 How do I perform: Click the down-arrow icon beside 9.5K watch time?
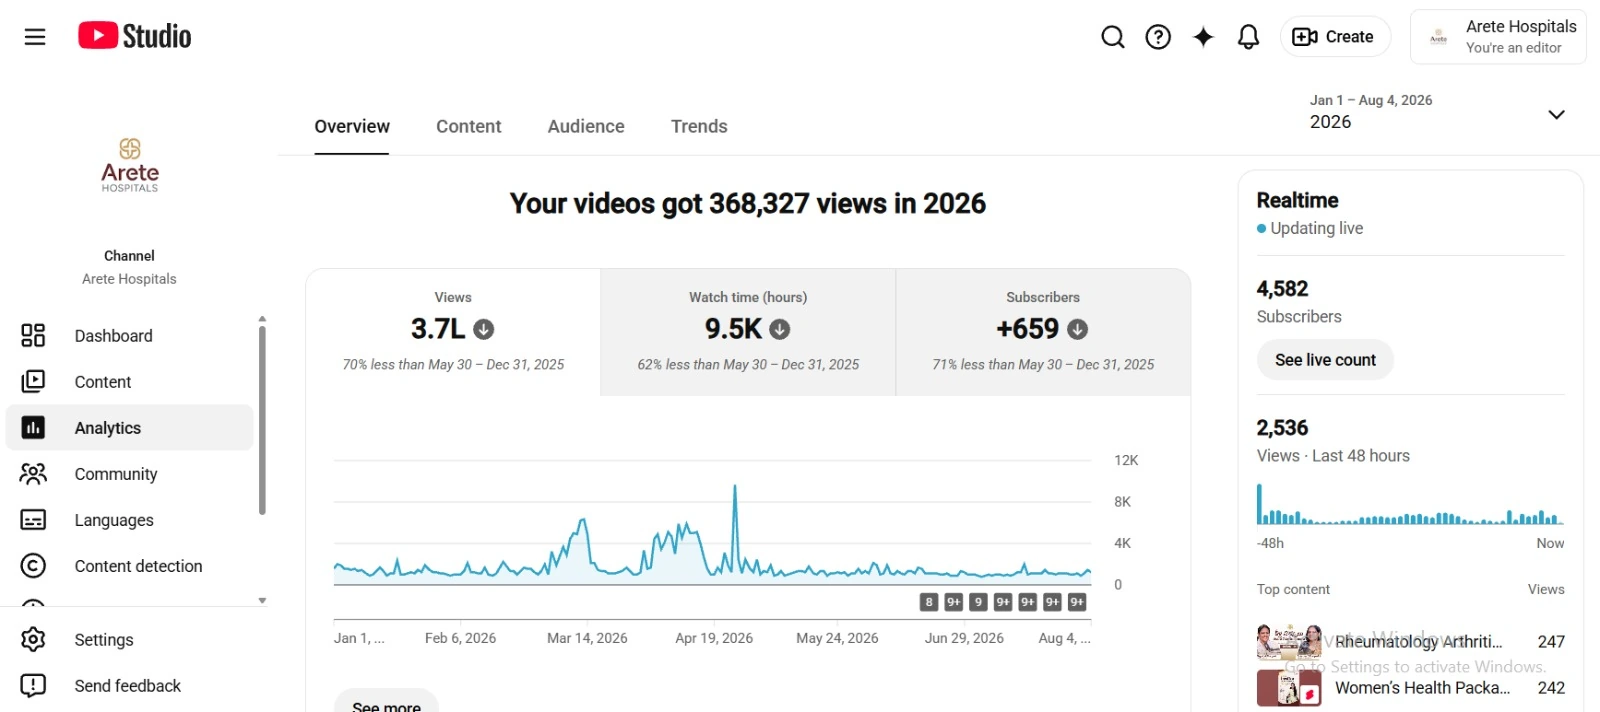pos(780,329)
